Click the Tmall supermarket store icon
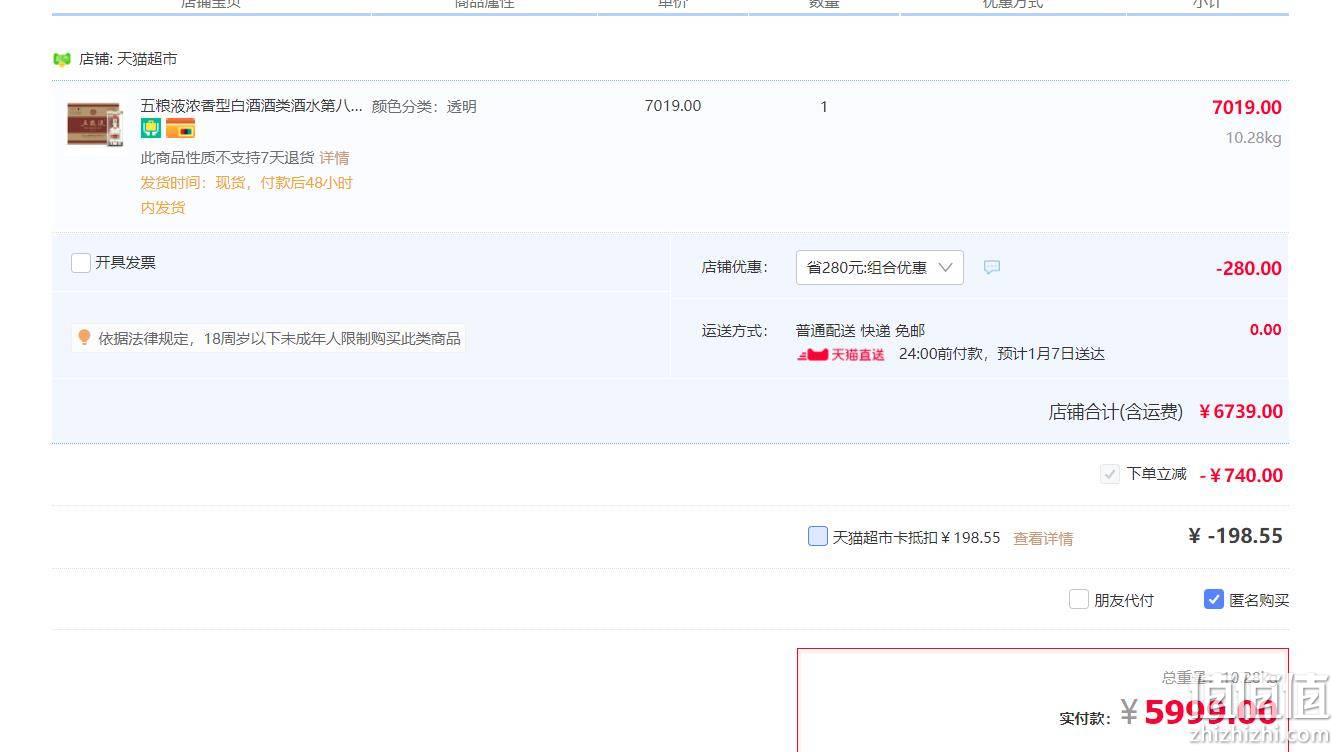This screenshot has width=1339, height=752. click(x=62, y=59)
